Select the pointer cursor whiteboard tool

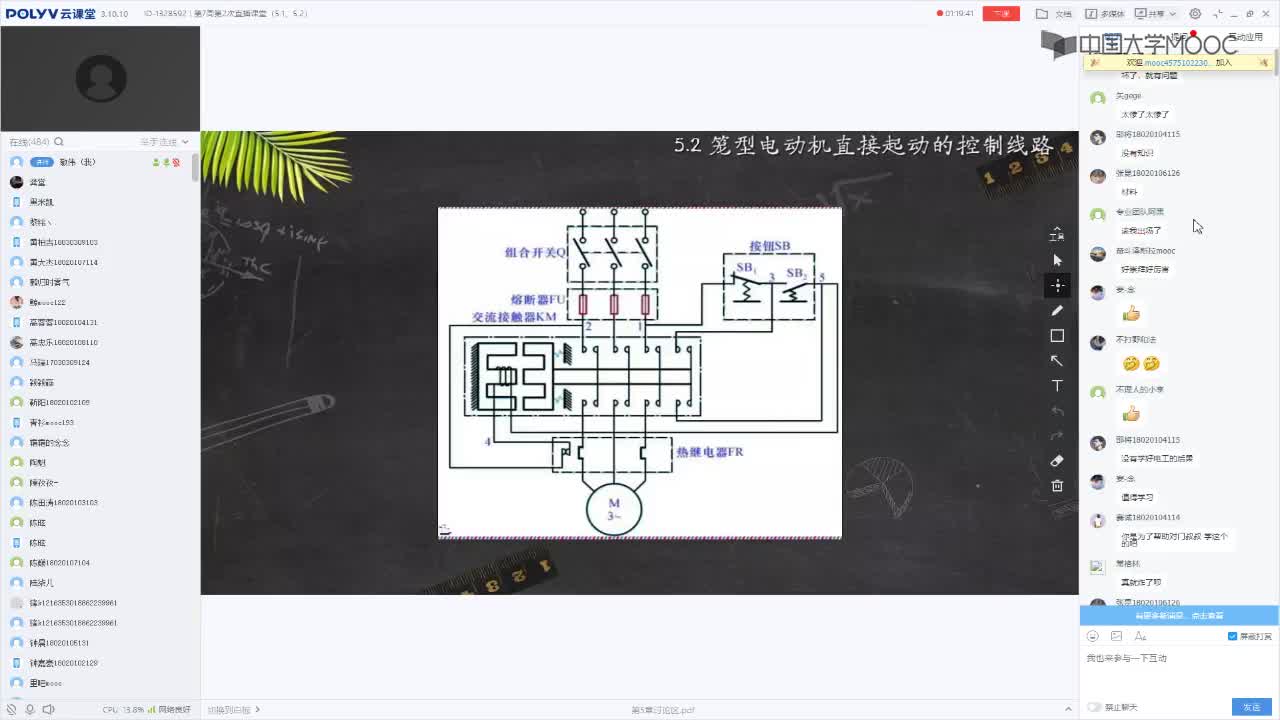tap(1057, 260)
